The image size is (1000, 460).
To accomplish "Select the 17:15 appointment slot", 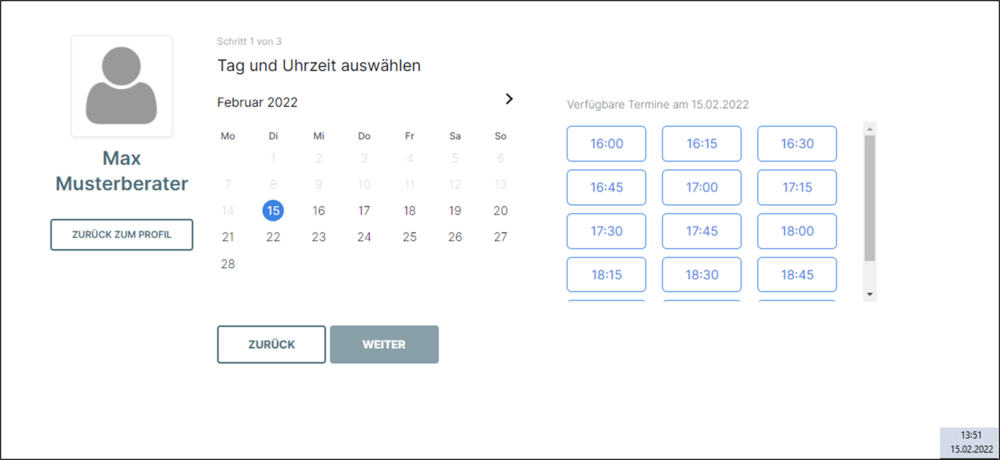I will [797, 188].
